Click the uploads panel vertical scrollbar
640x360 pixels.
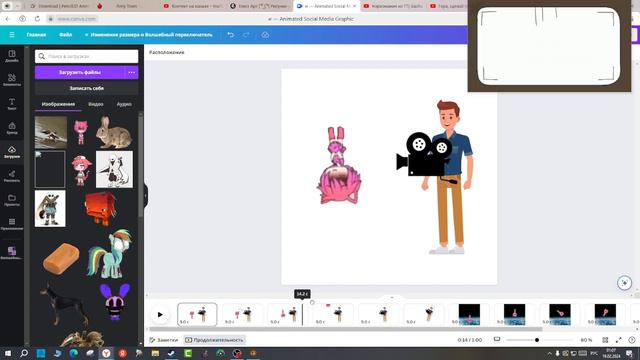click(141, 165)
